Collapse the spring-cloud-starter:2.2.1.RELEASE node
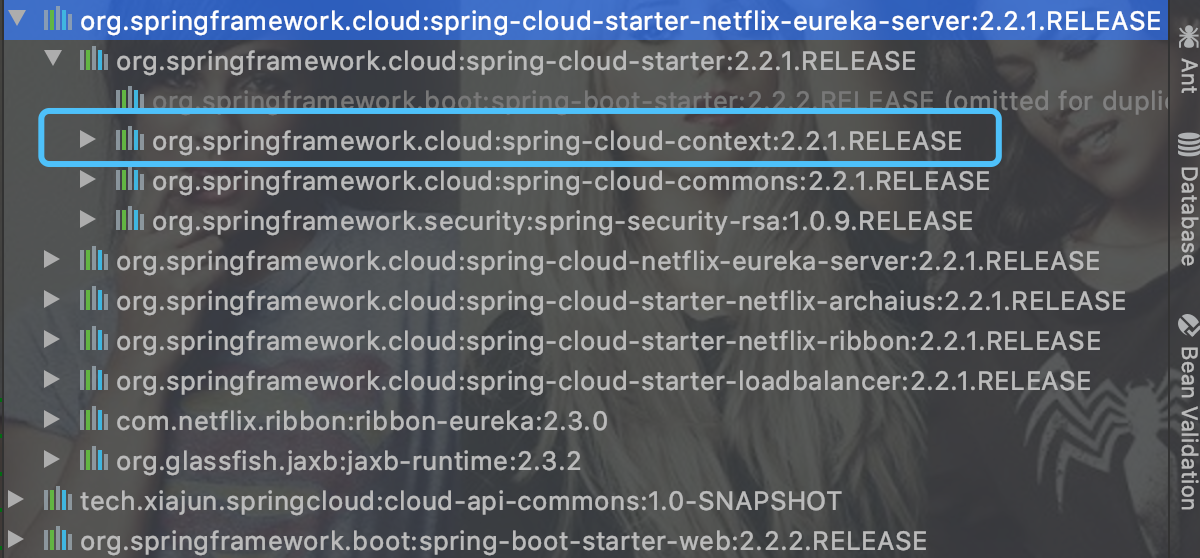This screenshot has width=1200, height=558. point(53,60)
